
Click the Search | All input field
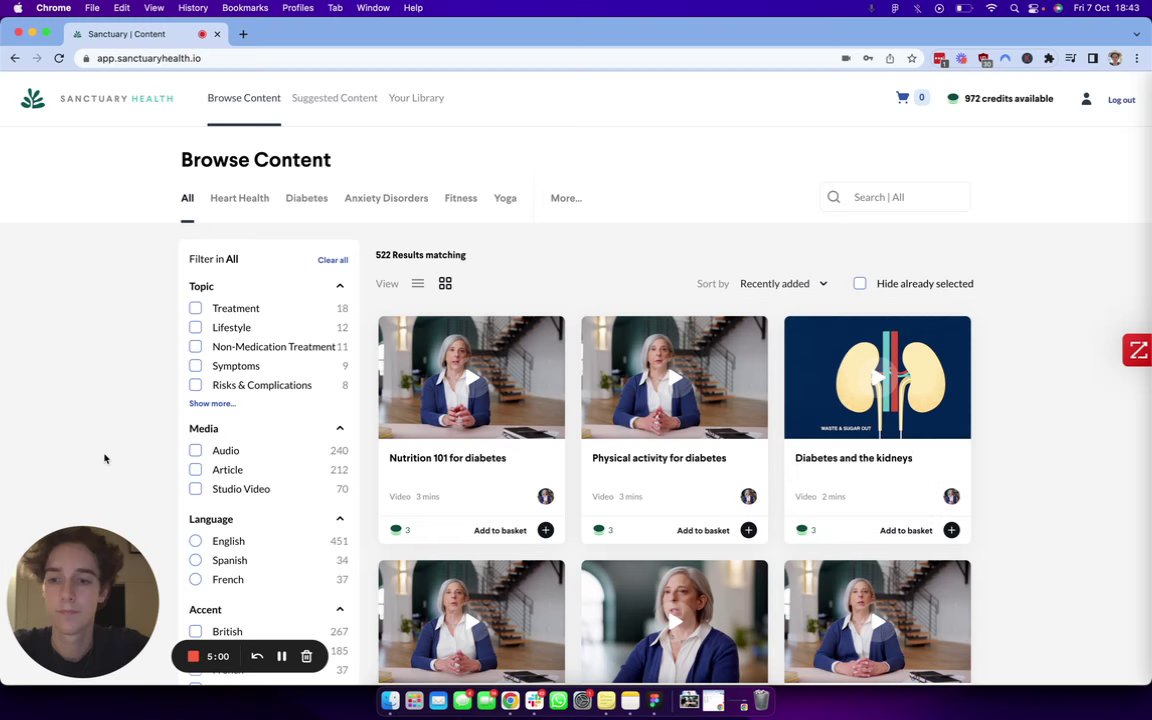(895, 197)
